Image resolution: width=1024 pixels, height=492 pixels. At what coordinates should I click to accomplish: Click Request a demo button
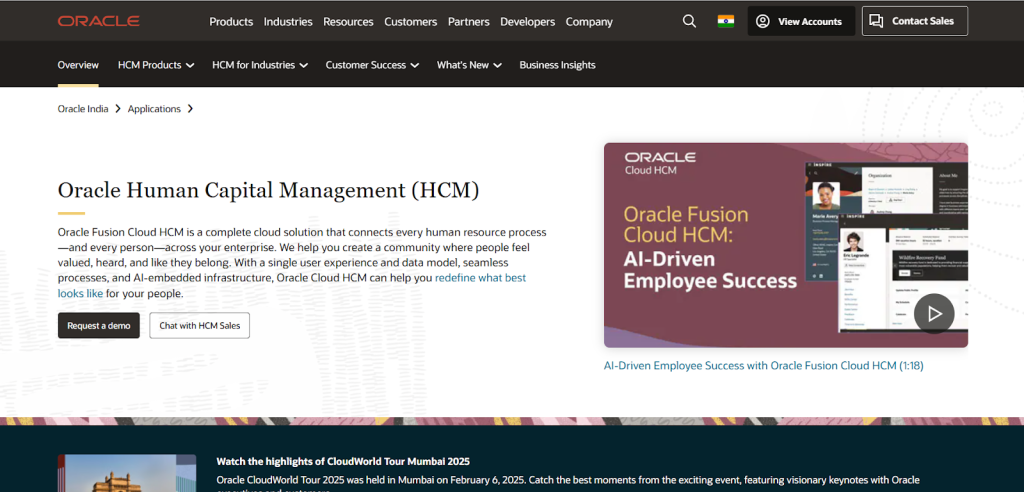[x=99, y=325]
